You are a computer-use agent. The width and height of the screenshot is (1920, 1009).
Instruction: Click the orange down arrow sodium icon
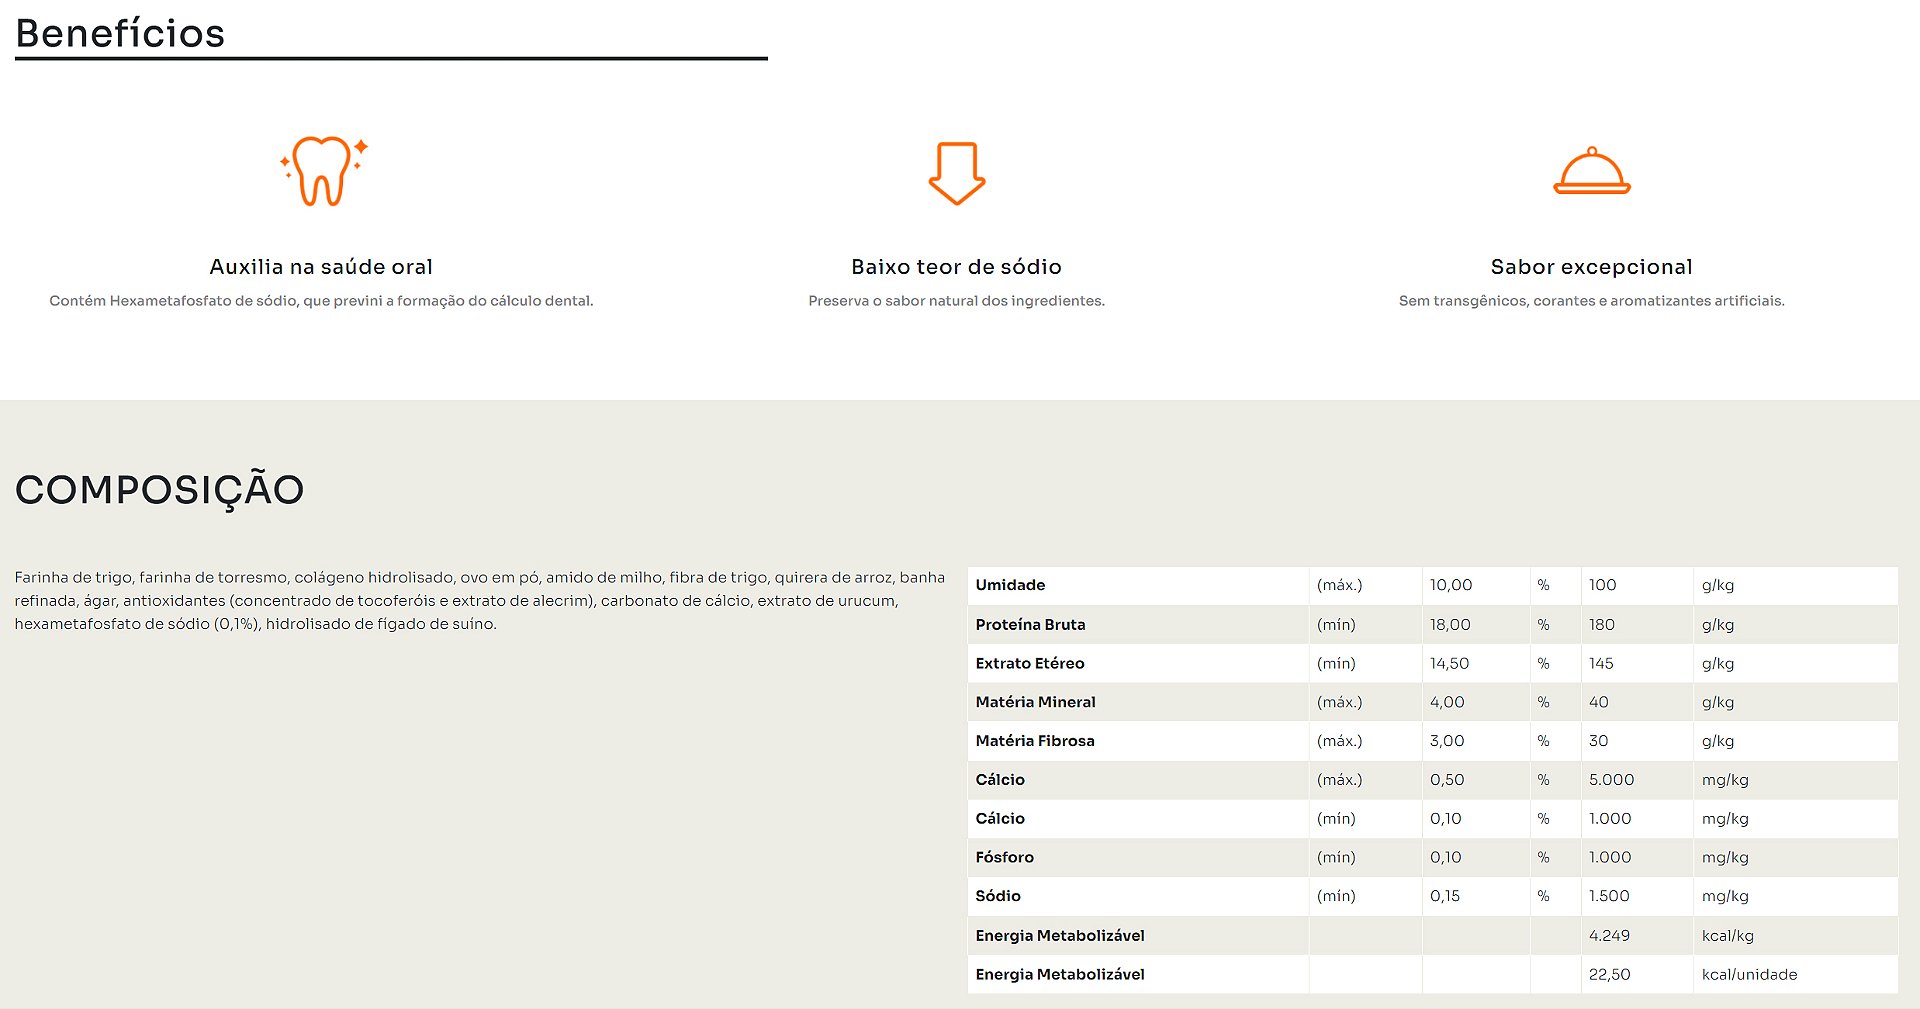[x=956, y=173]
